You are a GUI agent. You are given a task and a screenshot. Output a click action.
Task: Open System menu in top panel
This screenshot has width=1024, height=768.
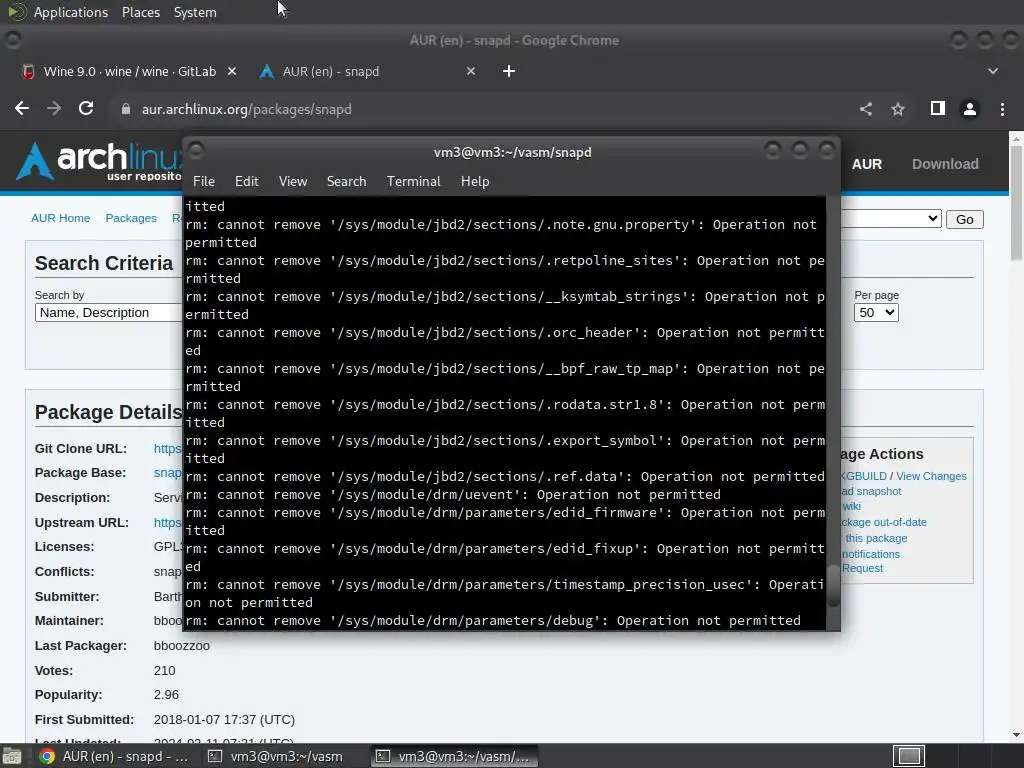(195, 12)
